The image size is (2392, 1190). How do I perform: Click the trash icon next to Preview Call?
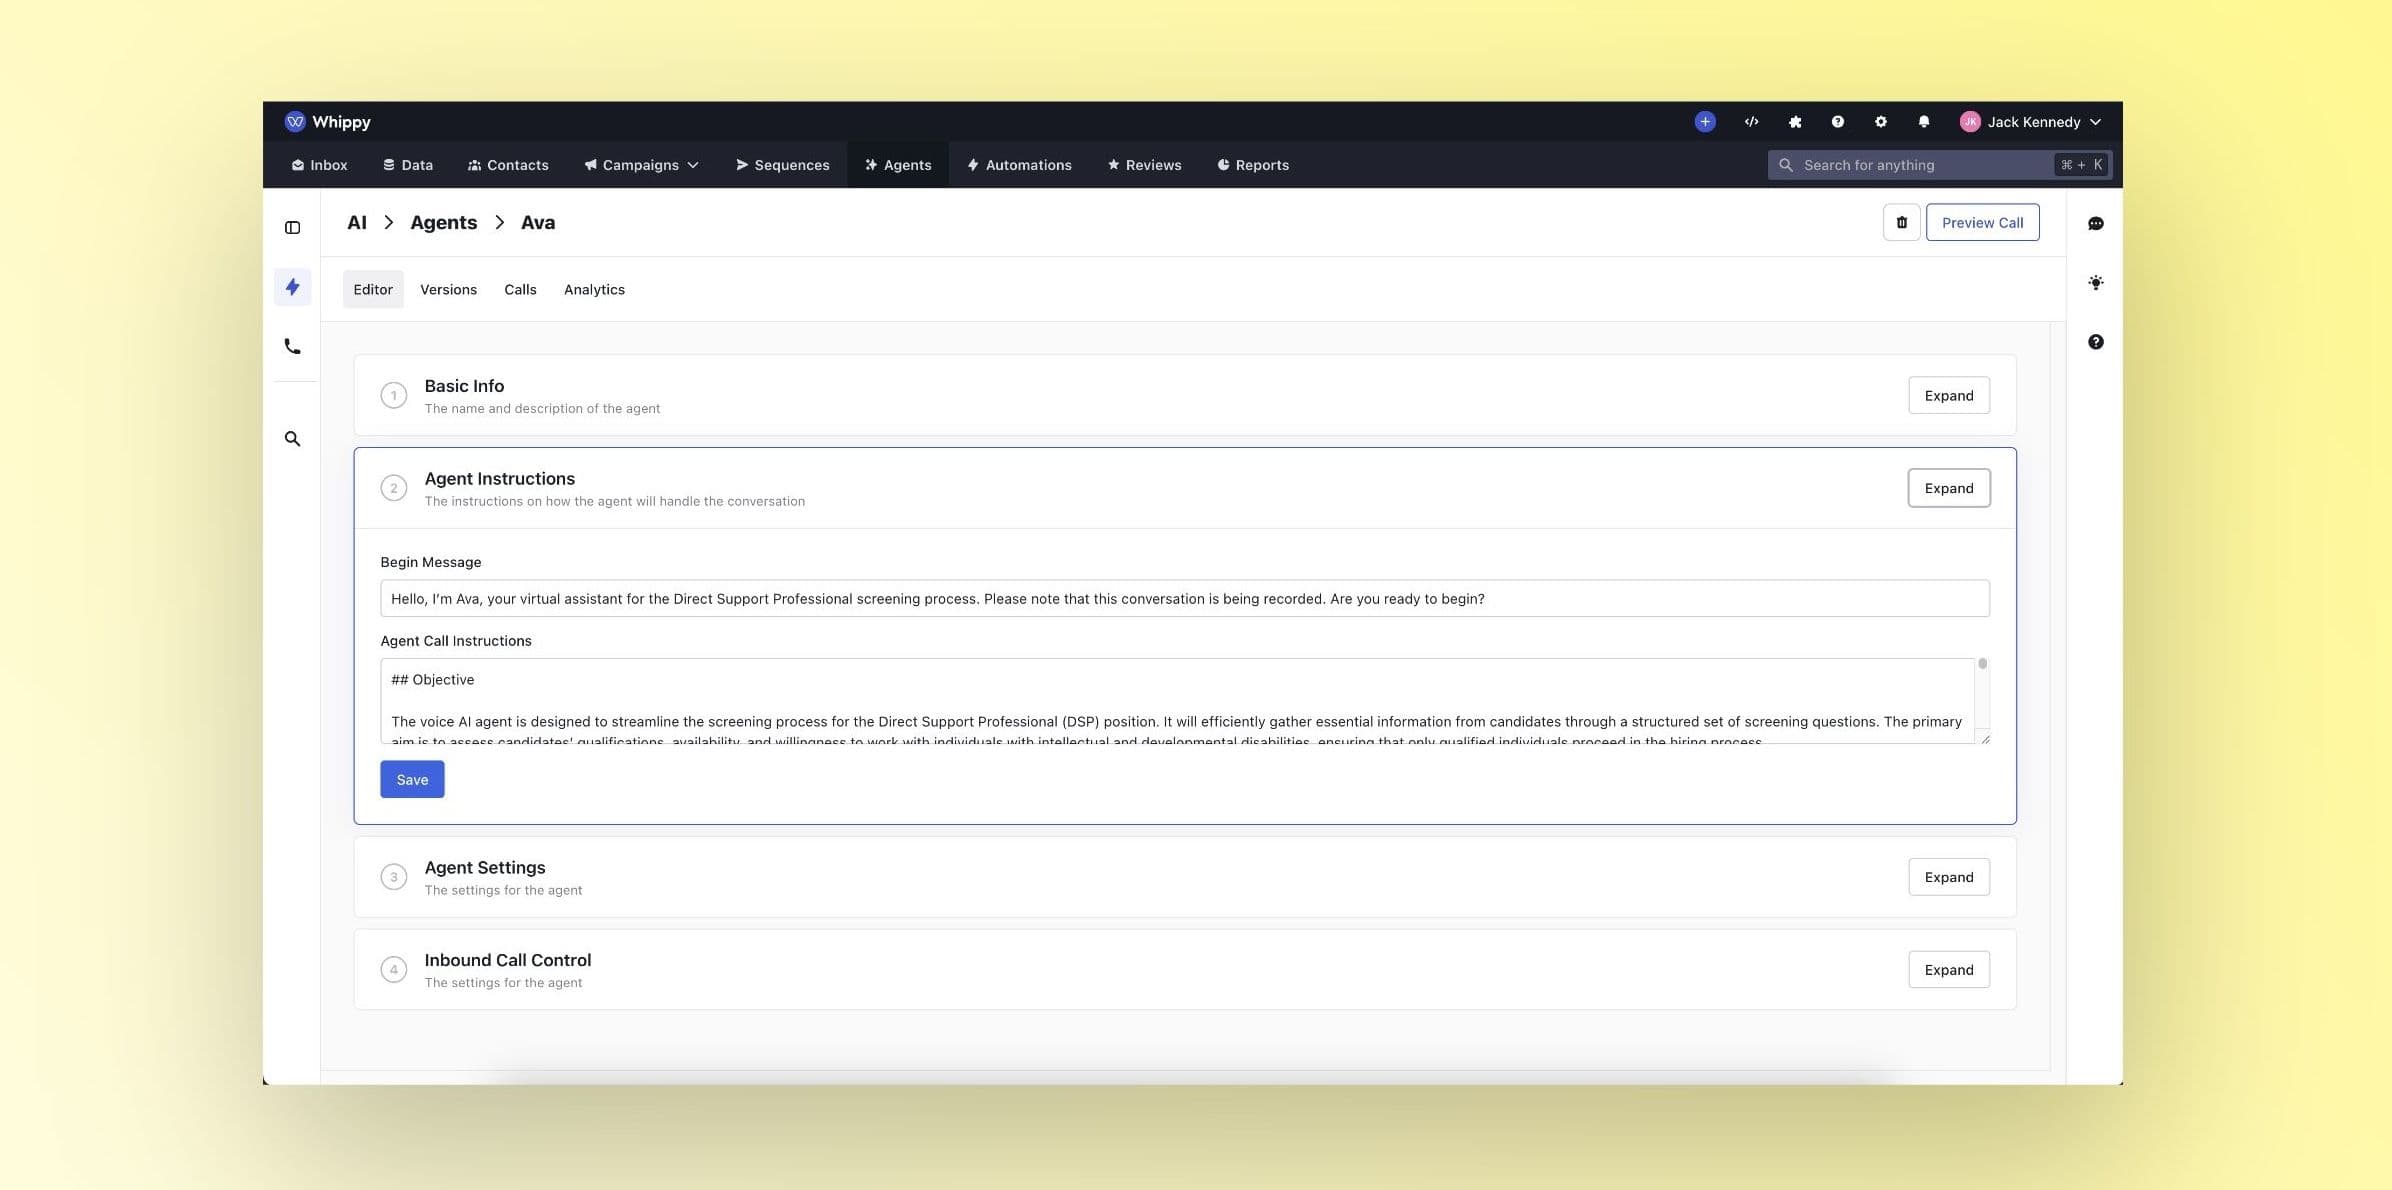[1901, 222]
